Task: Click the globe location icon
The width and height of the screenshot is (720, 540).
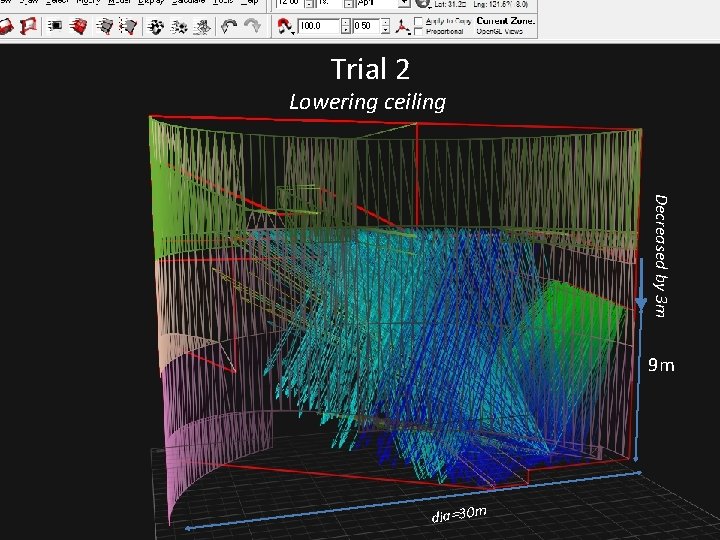Action: (422, 4)
